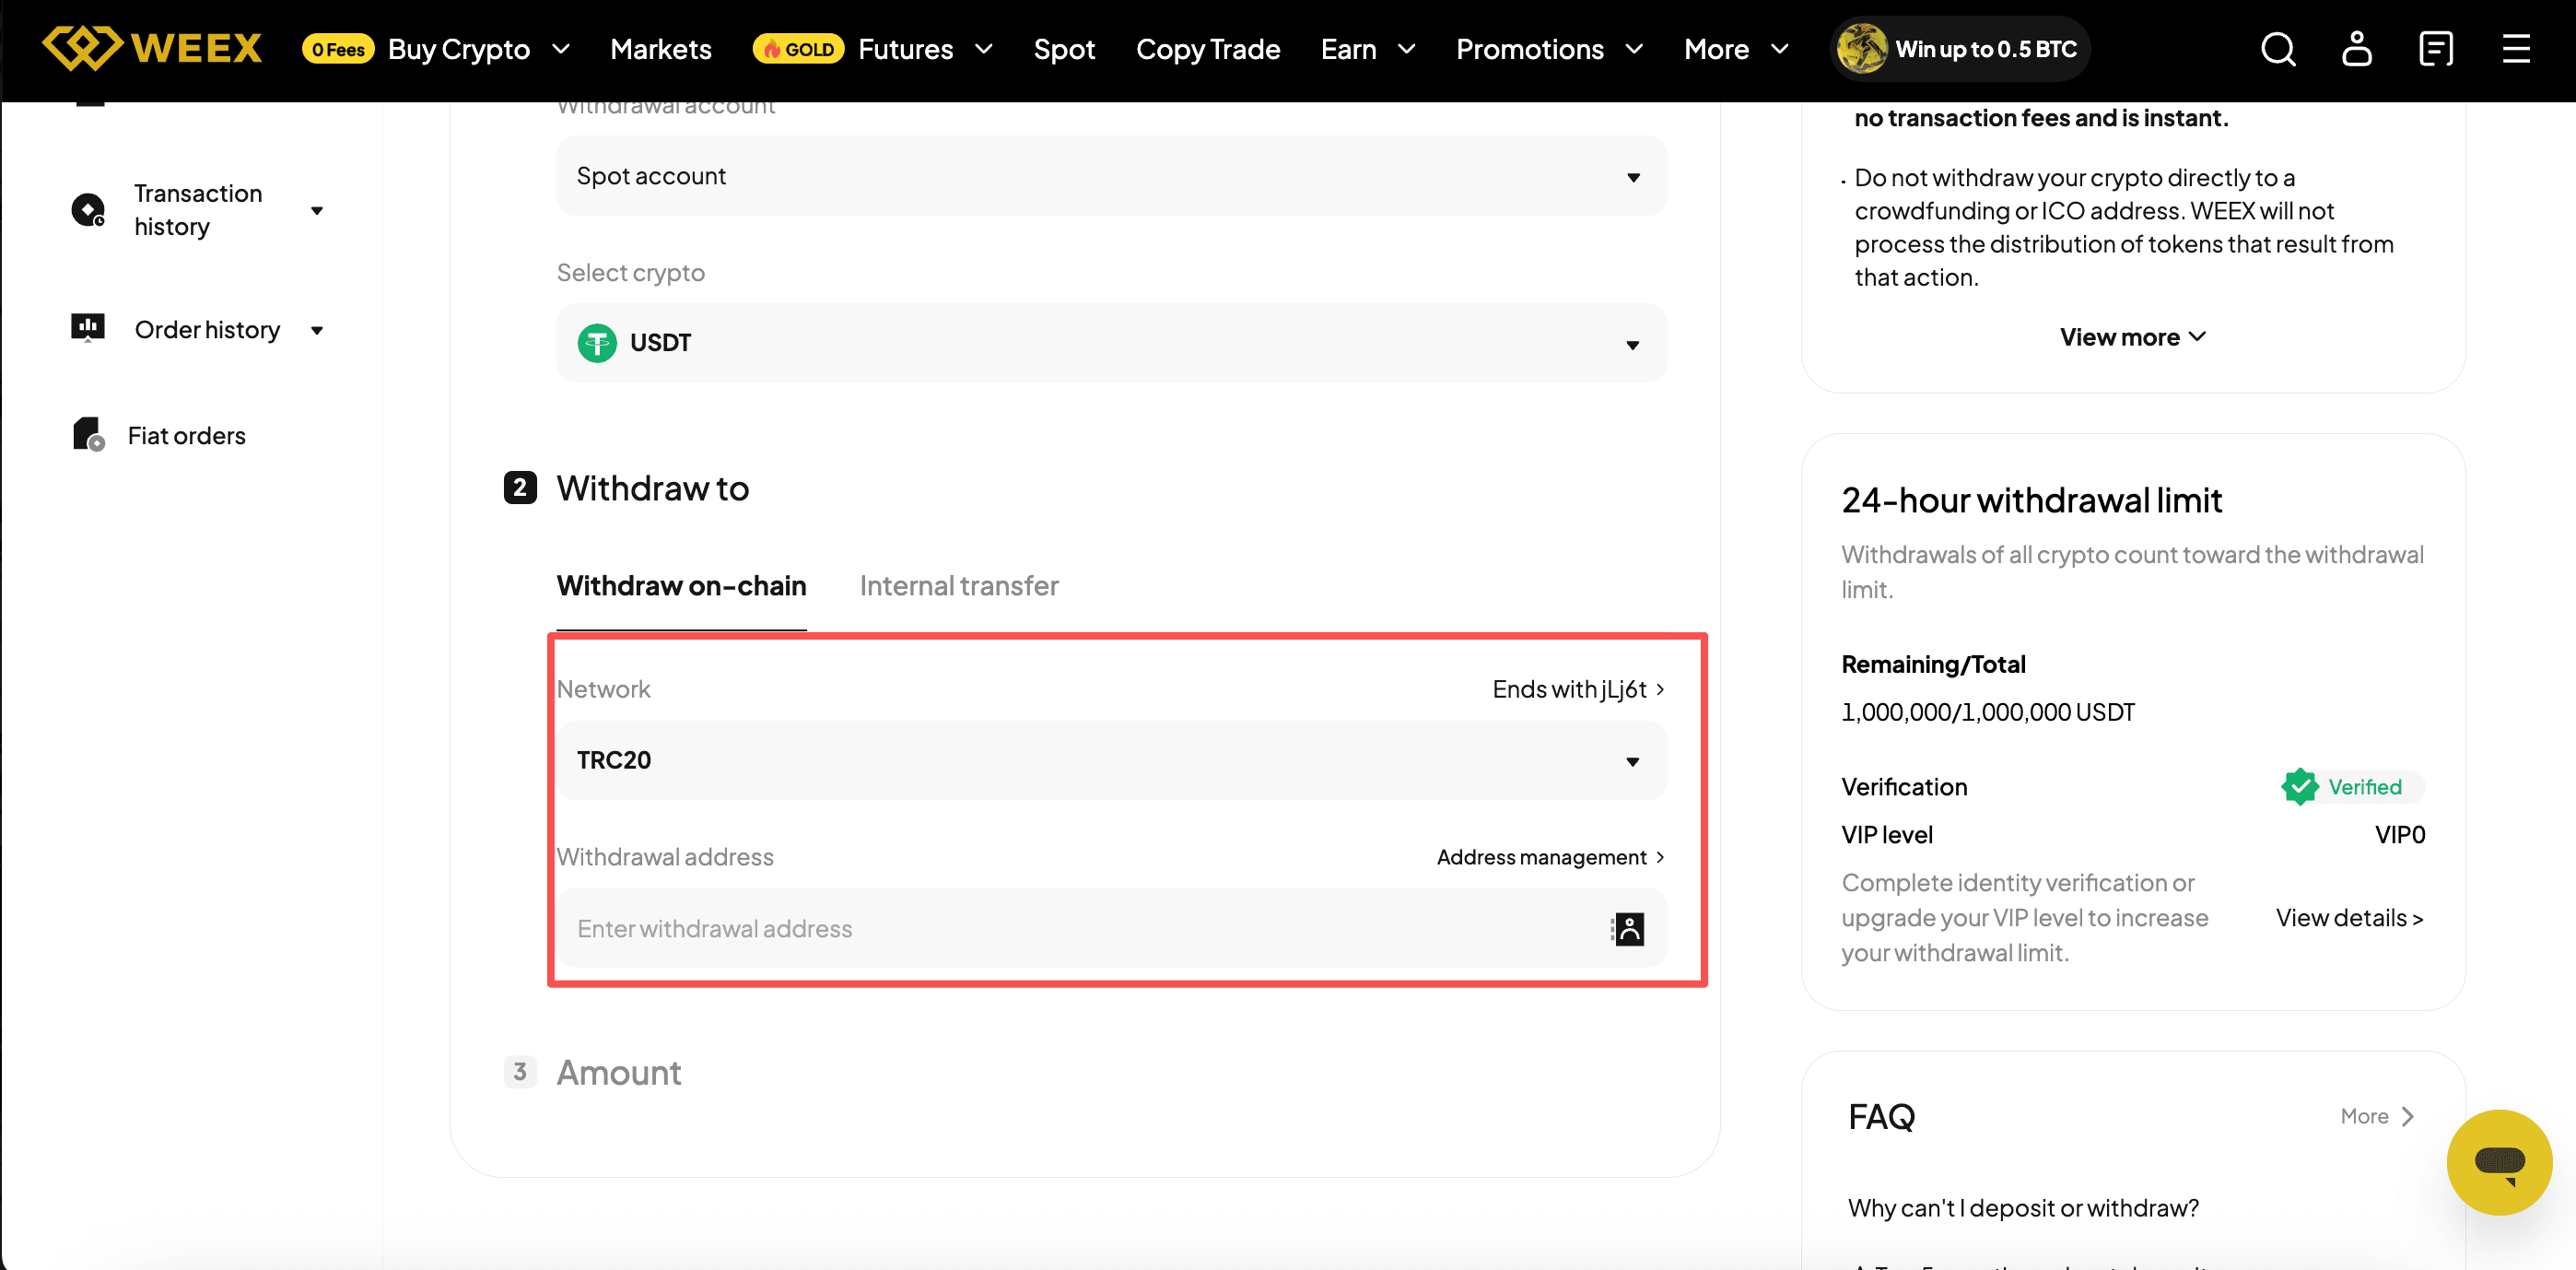Click the 'Remaining/Total' label
Image resolution: width=2576 pixels, height=1270 pixels.
point(1933,664)
